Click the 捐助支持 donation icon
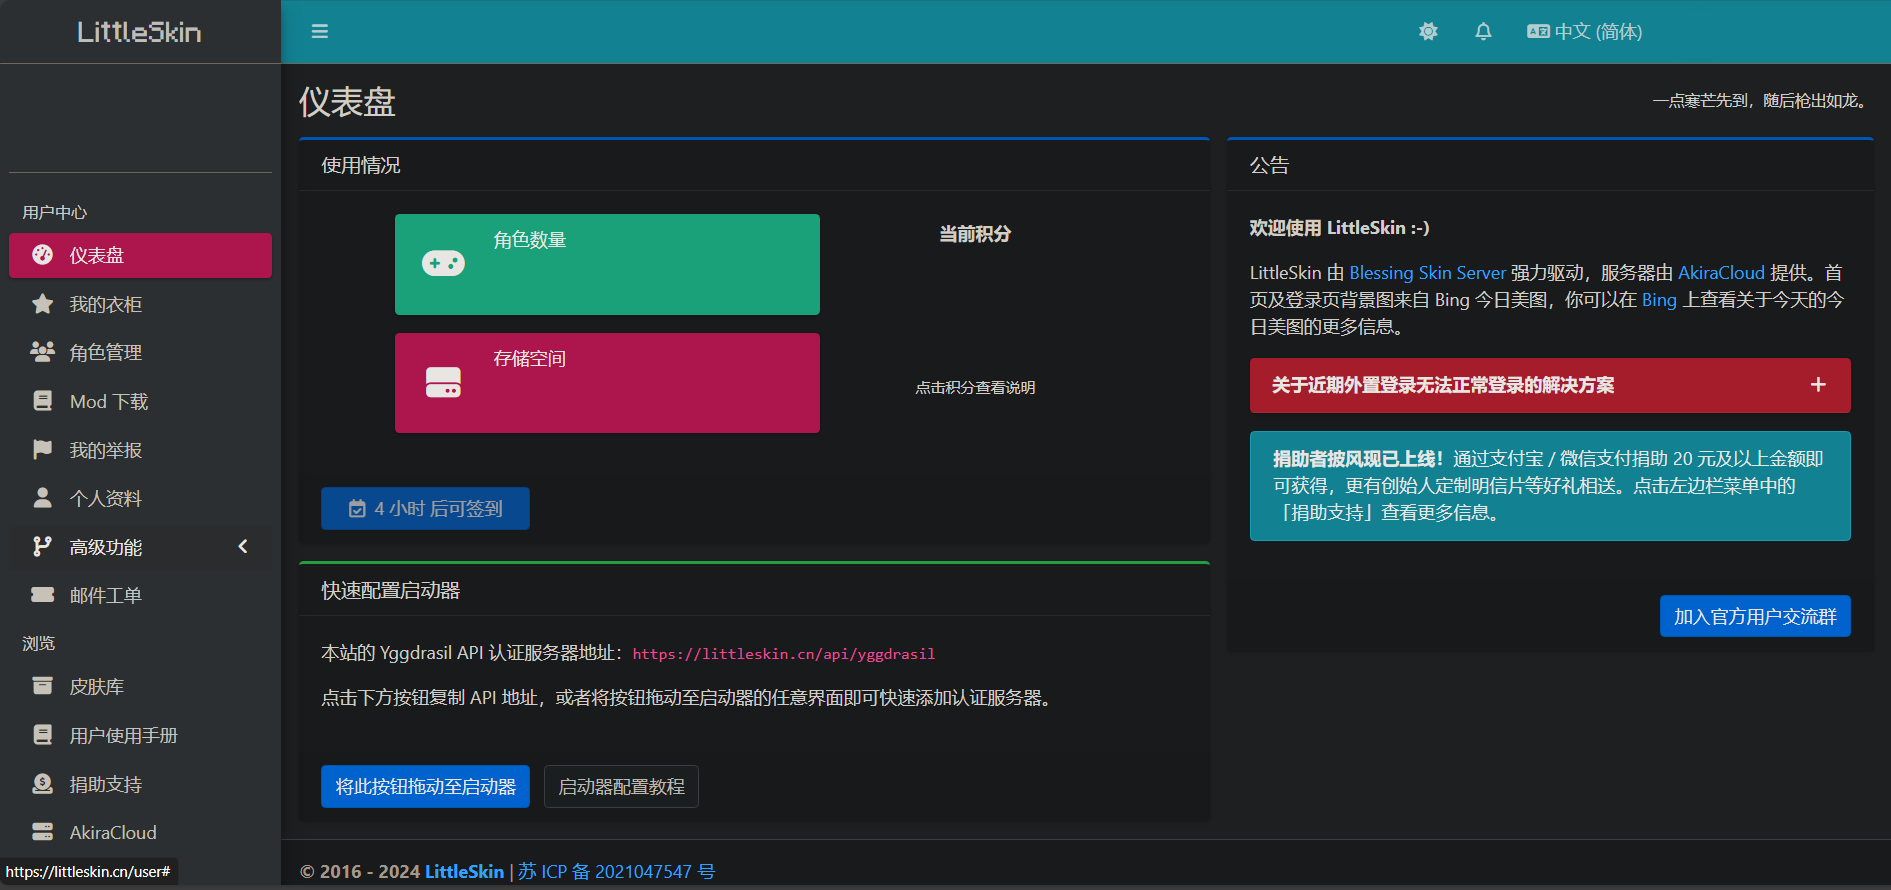1891x890 pixels. [43, 784]
